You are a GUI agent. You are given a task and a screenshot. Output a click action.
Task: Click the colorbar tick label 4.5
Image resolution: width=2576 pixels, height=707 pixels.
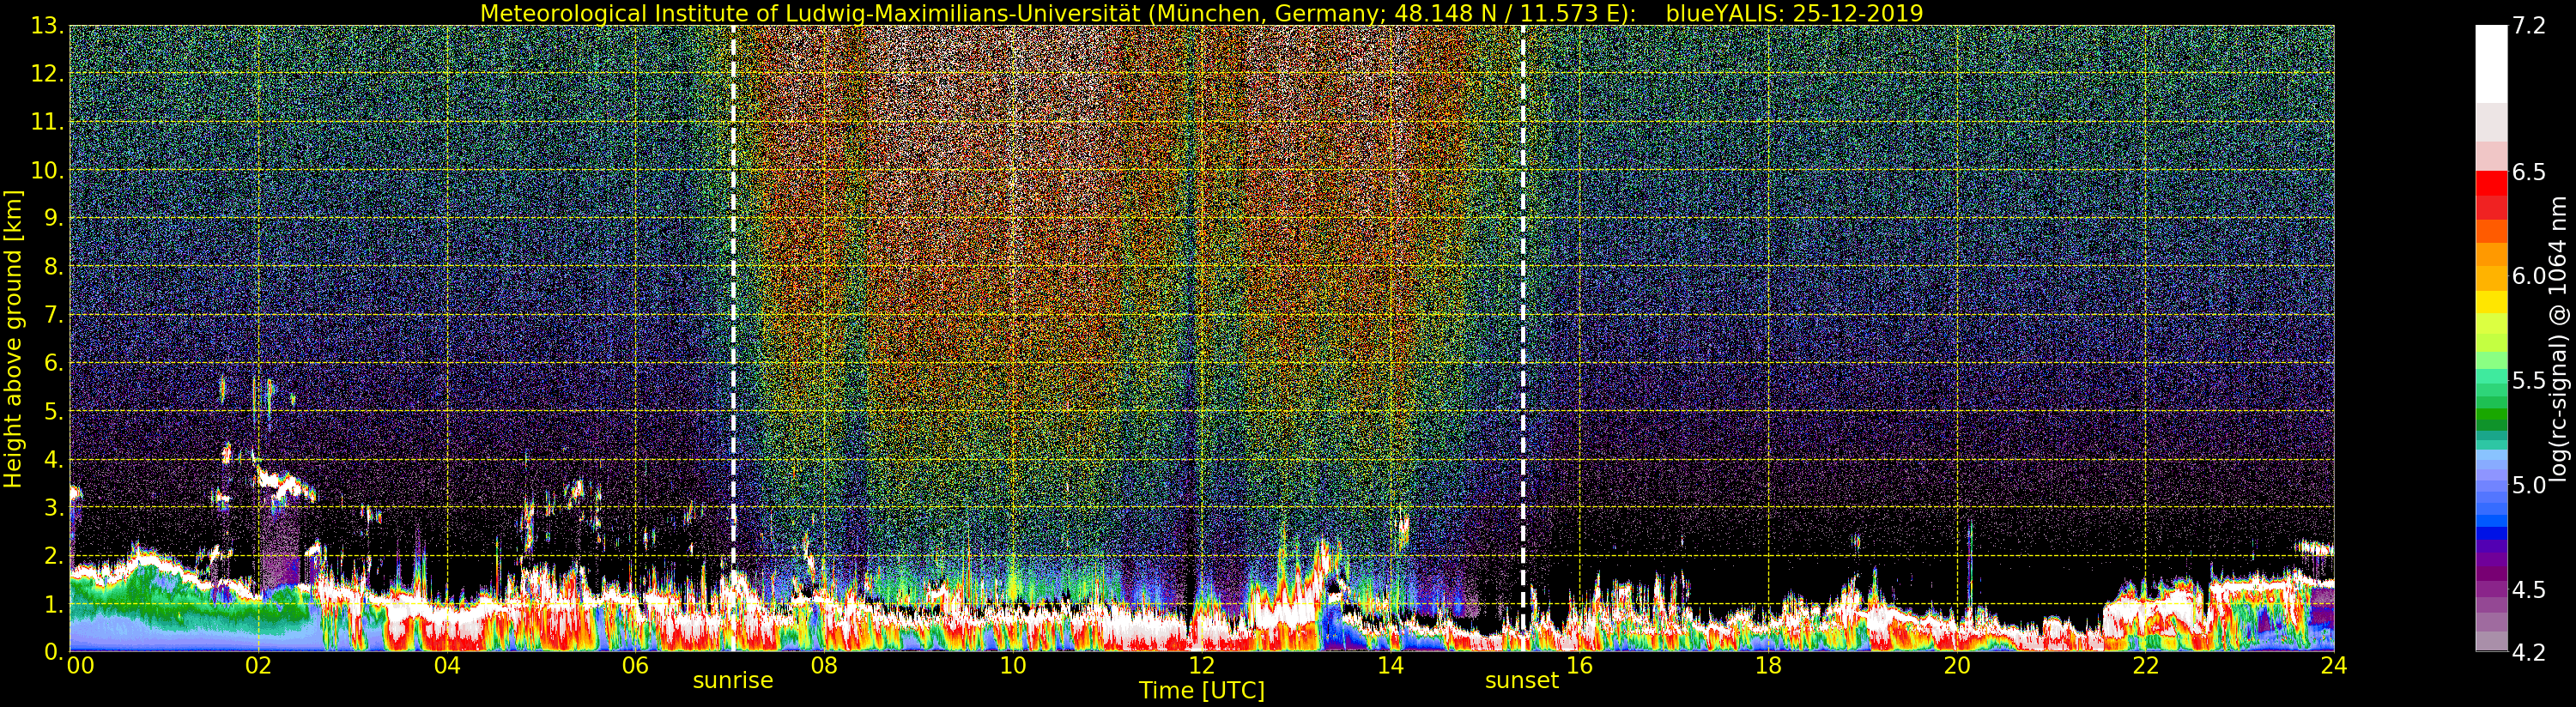point(2529,589)
